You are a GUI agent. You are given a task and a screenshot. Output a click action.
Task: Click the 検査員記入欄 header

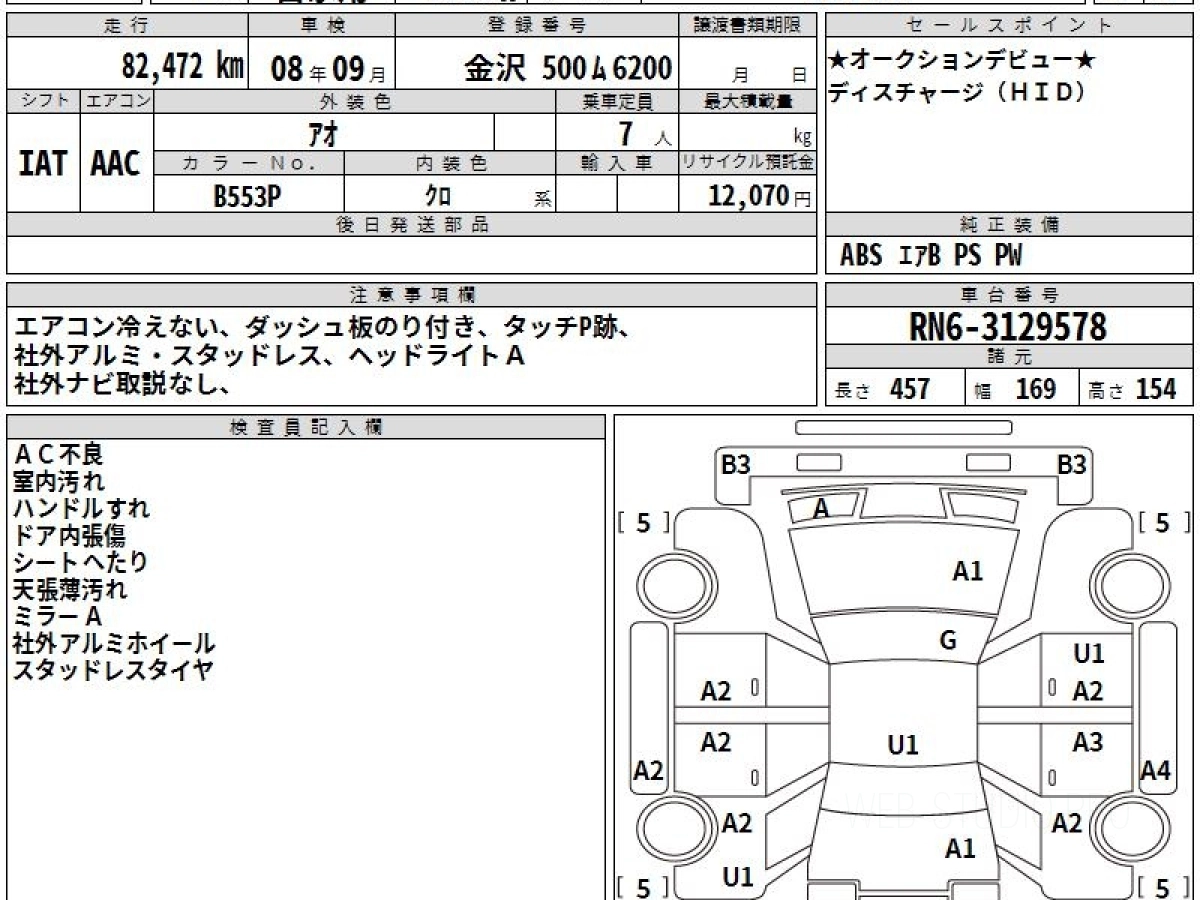306,427
